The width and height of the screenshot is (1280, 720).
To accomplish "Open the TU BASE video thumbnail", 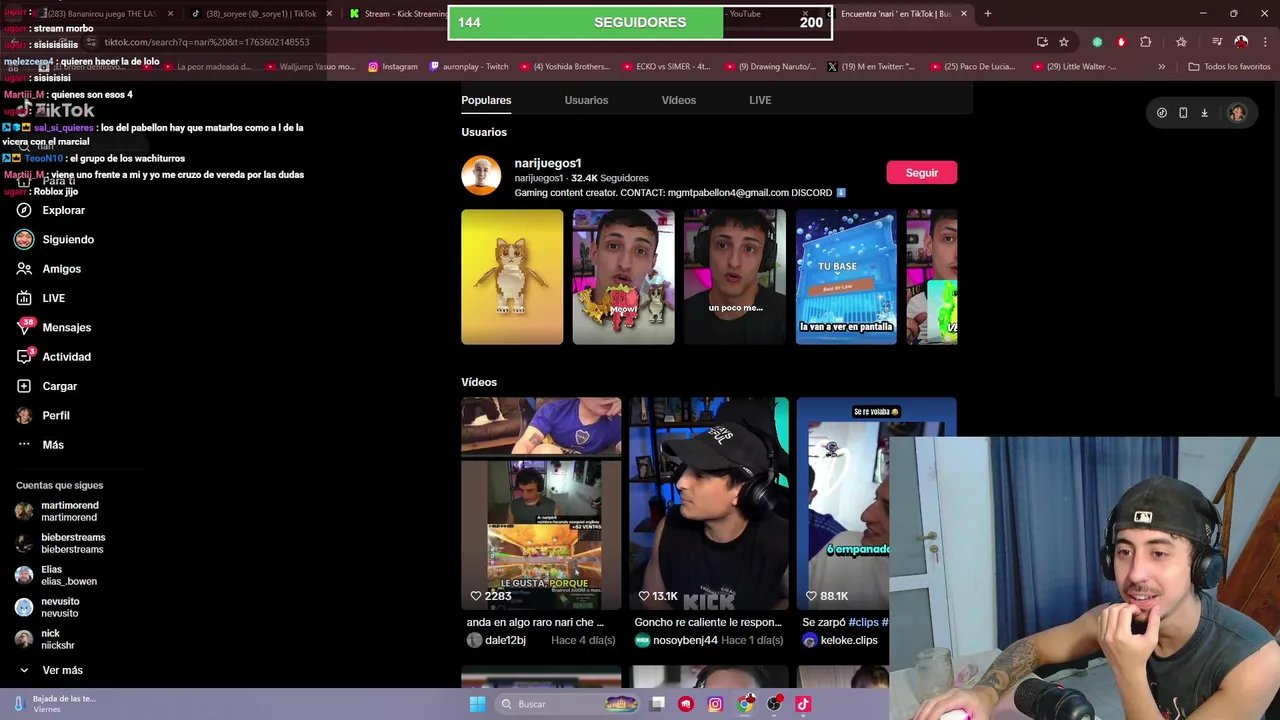I will coord(846,277).
